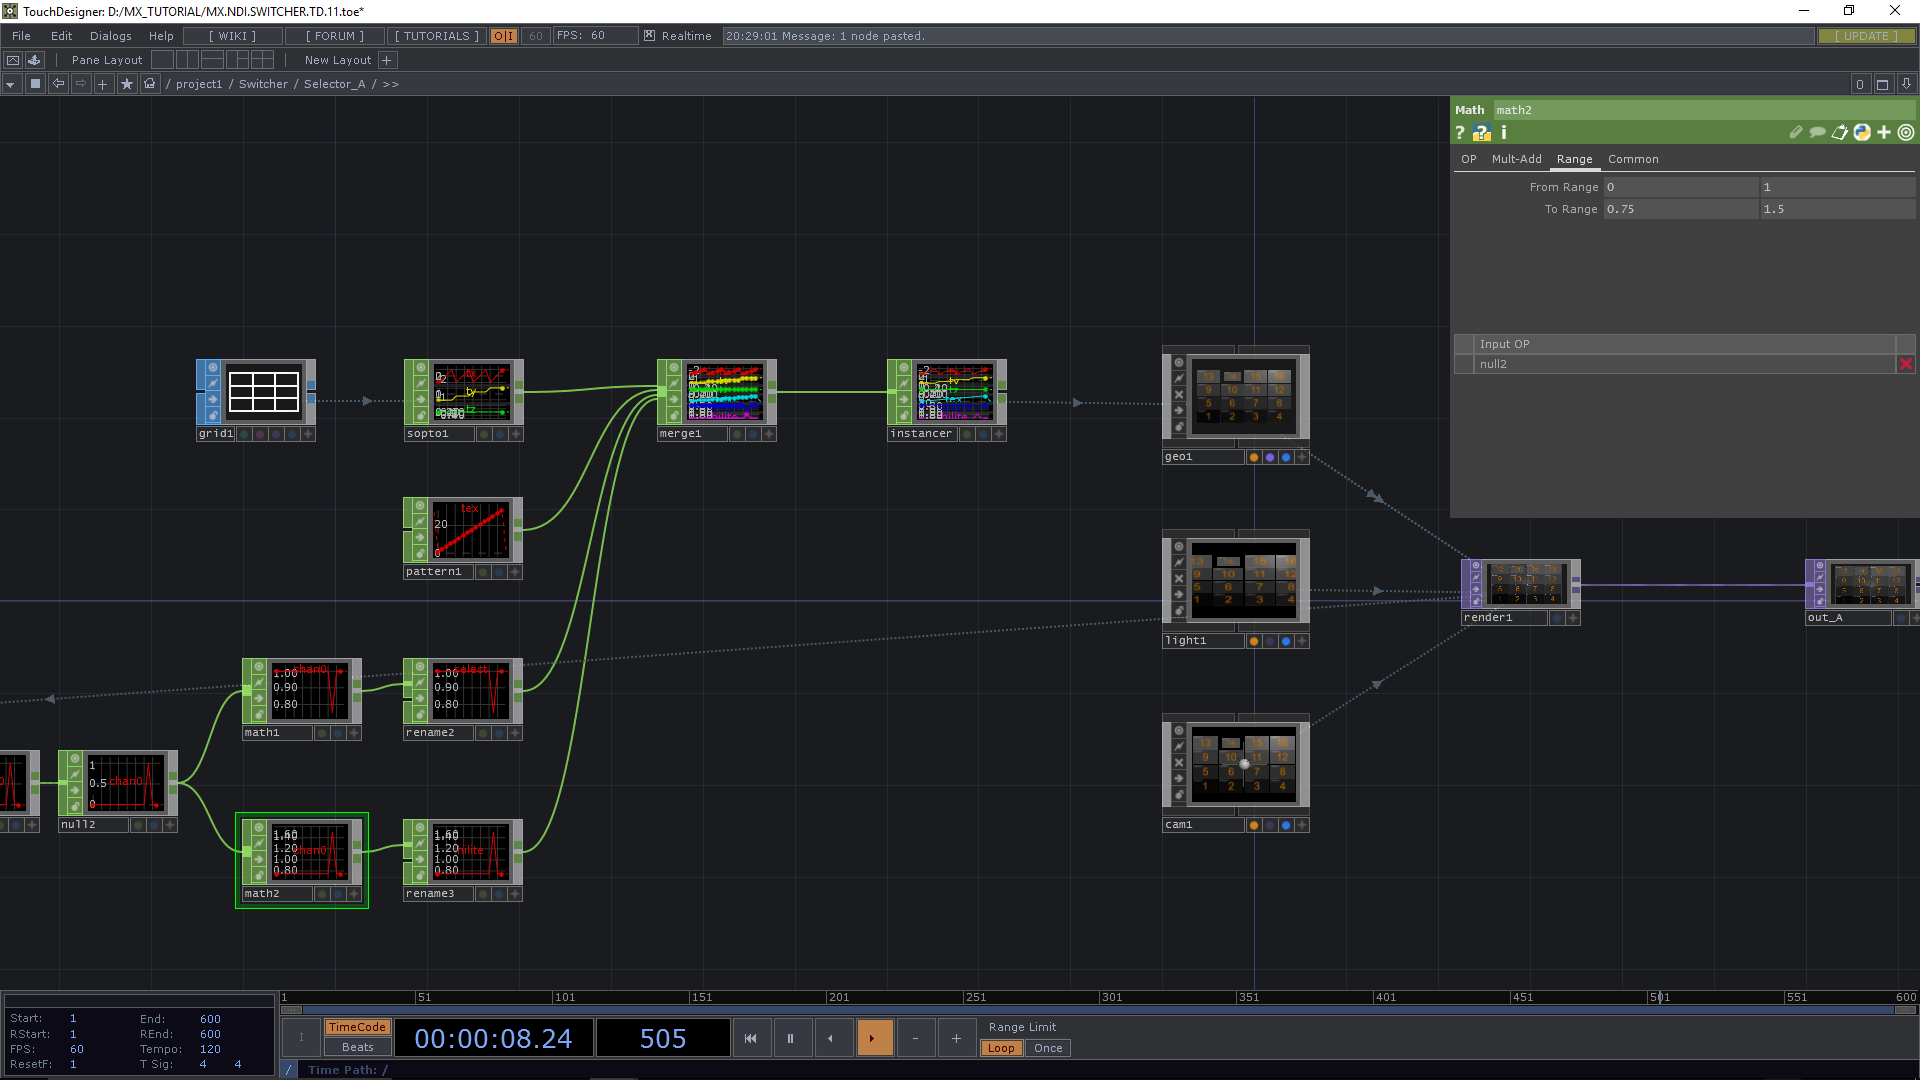Toggle render flag on geo1 node
This screenshot has width=1920, height=1080.
click(x=1270, y=457)
